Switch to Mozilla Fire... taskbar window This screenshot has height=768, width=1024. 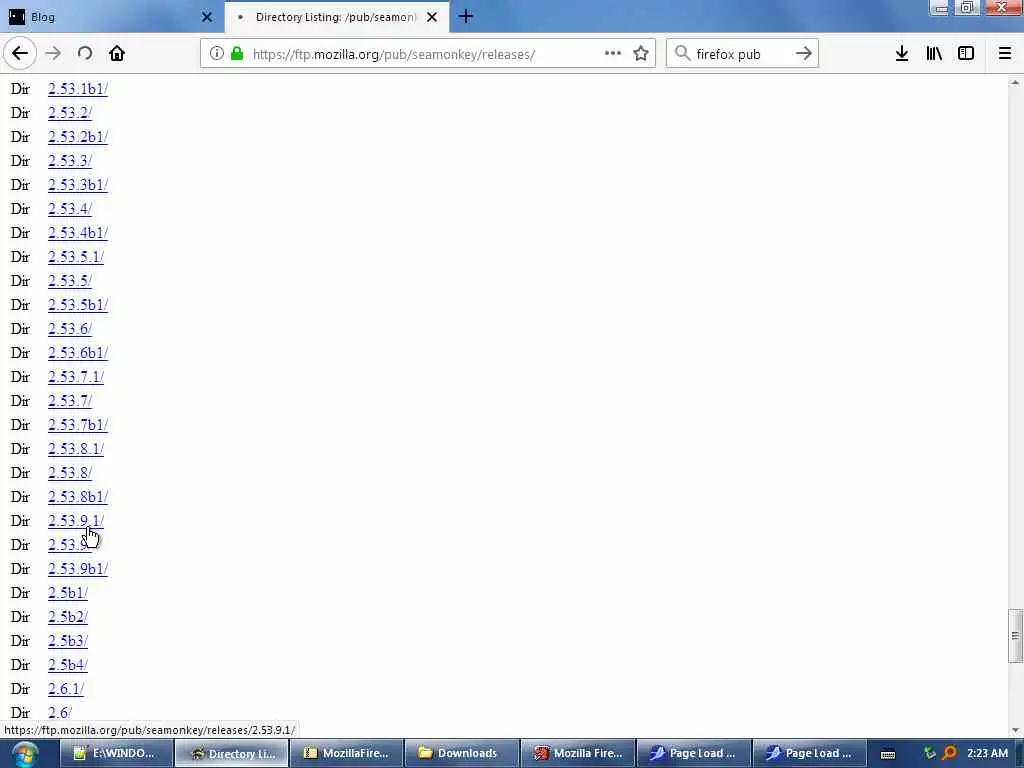click(578, 754)
